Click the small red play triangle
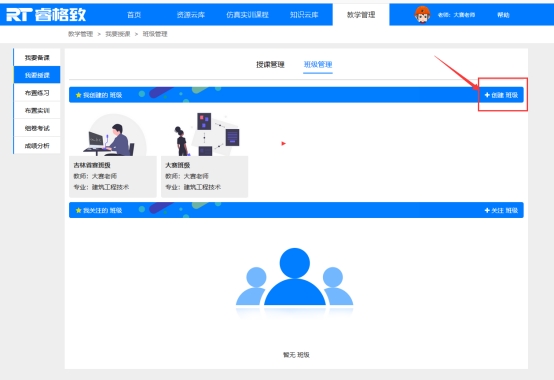554x380 pixels. pos(283,143)
